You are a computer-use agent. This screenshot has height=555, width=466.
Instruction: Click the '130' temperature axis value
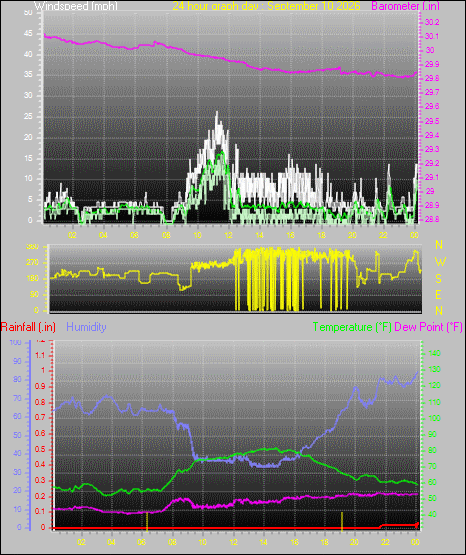(x=435, y=370)
